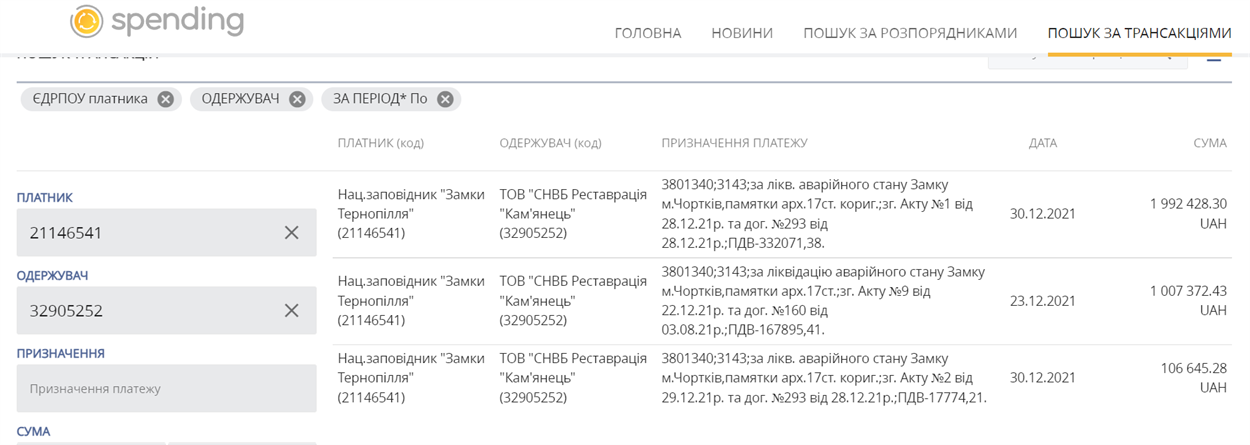Screen dimensions: 1250x445
Task: Click the recipient cell in the Акту №9 row
Action: click(573, 300)
